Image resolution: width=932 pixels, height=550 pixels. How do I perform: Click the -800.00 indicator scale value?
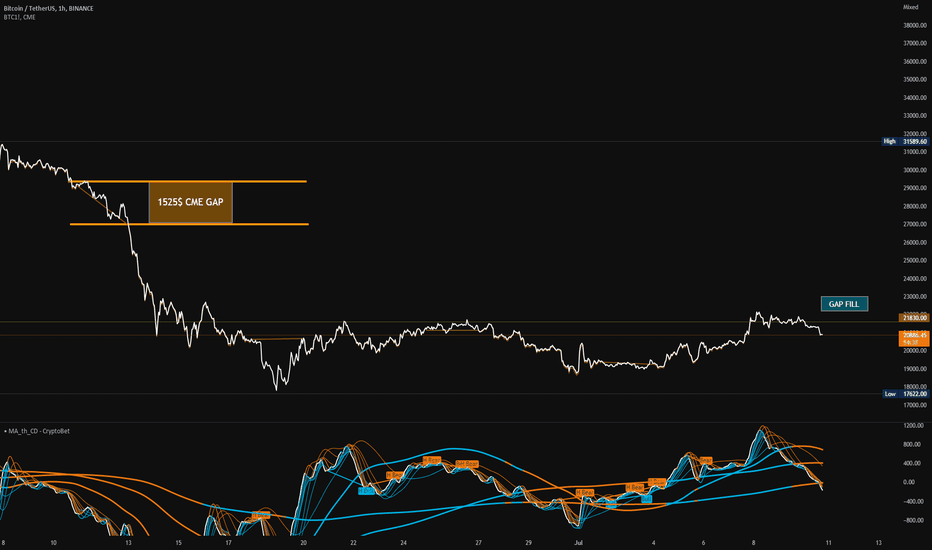[913, 520]
